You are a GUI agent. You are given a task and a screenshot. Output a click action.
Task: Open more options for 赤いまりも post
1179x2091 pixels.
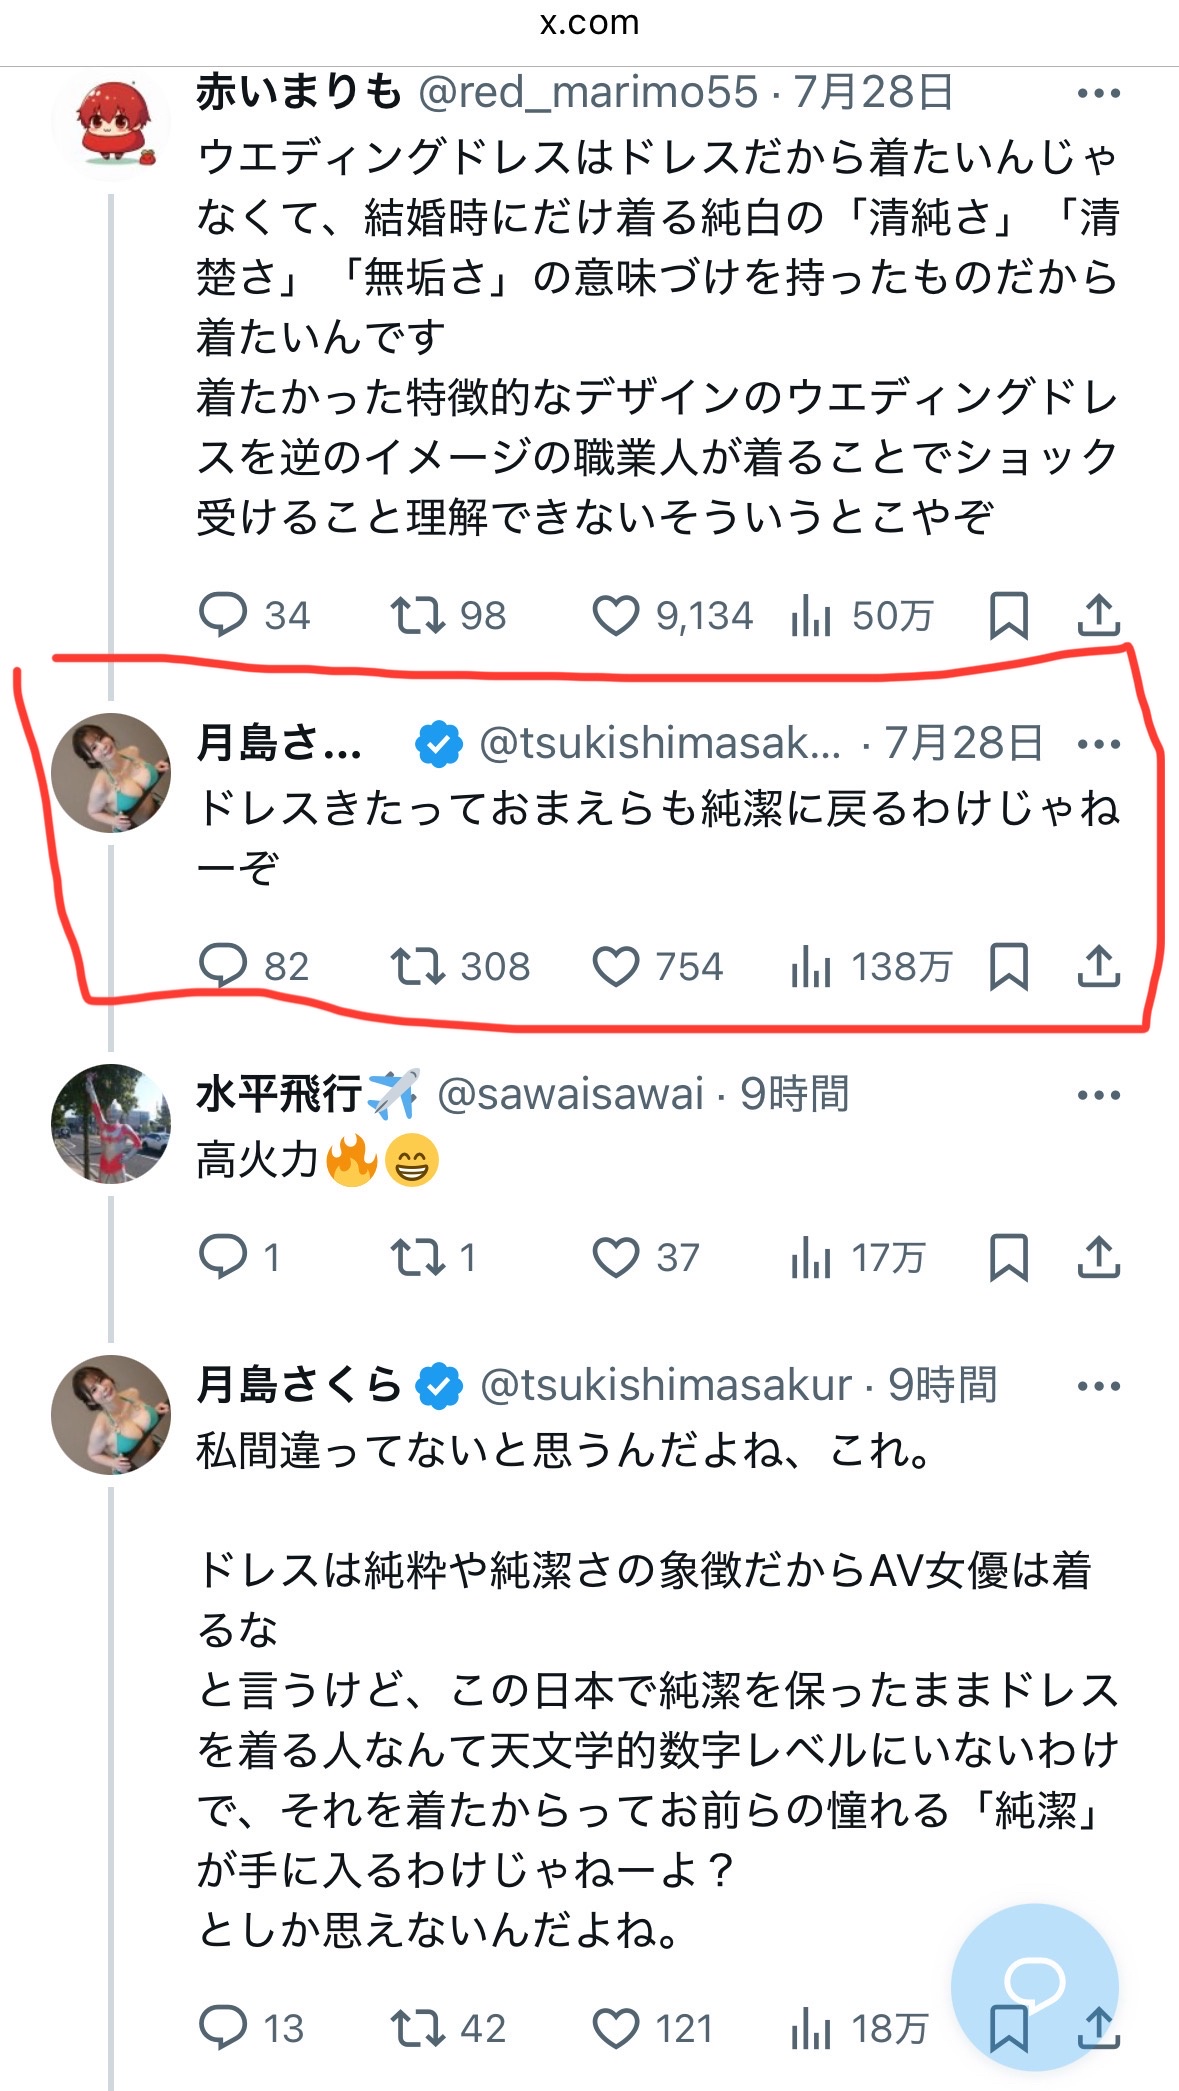[1098, 94]
